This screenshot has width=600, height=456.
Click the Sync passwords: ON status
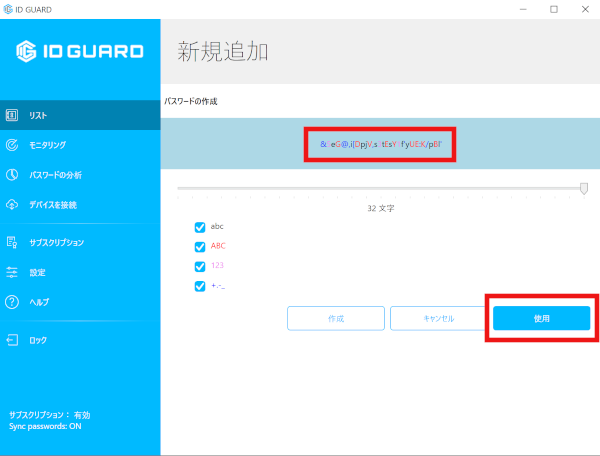point(45,426)
